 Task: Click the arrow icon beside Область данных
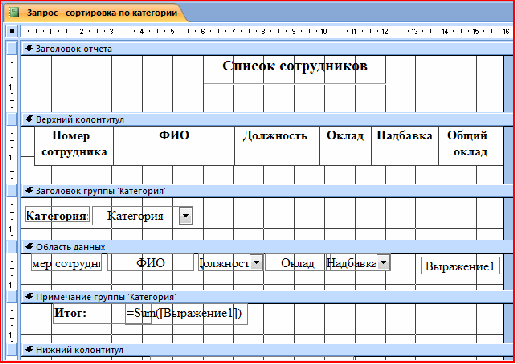point(29,247)
